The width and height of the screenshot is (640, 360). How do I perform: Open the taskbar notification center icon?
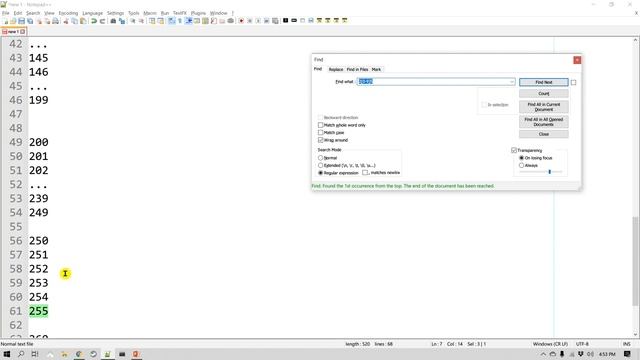coord(627,354)
